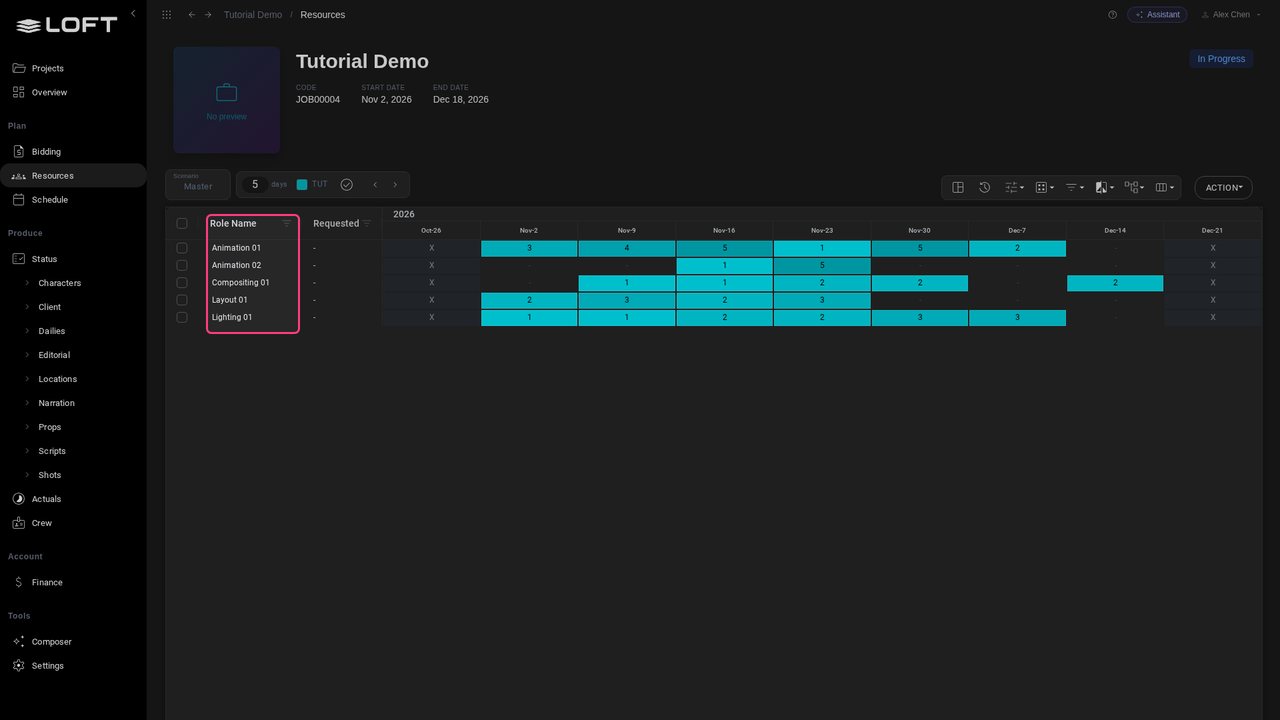
Task: Click the Tutorial Demo breadcrumb link
Action: pos(253,15)
